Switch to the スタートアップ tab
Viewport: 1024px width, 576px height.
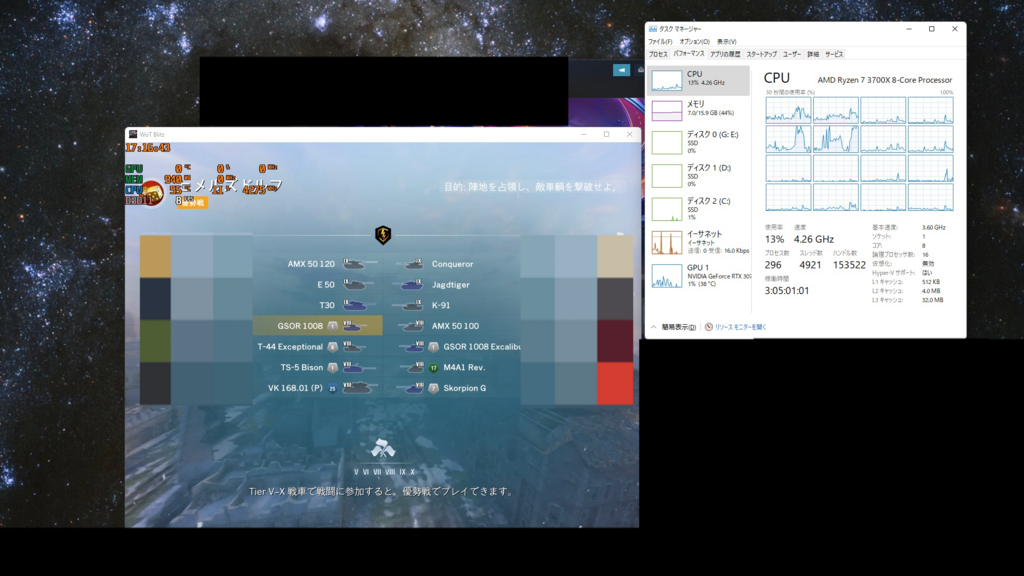(761, 54)
